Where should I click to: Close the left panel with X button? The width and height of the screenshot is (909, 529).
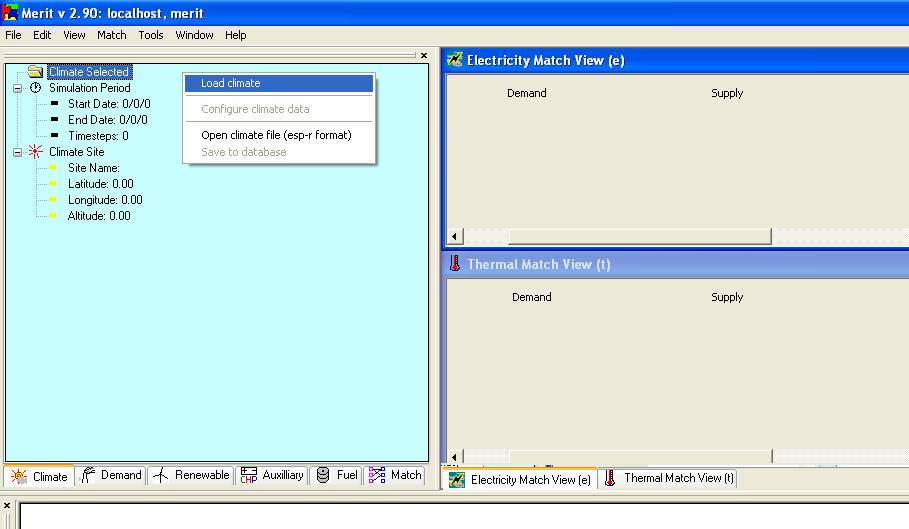click(x=424, y=56)
